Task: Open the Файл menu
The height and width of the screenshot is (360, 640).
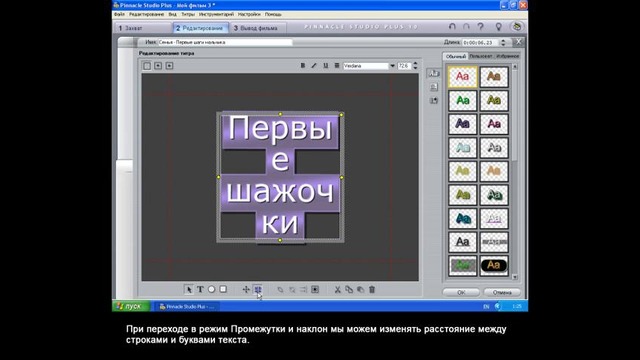Action: pyautogui.click(x=119, y=14)
